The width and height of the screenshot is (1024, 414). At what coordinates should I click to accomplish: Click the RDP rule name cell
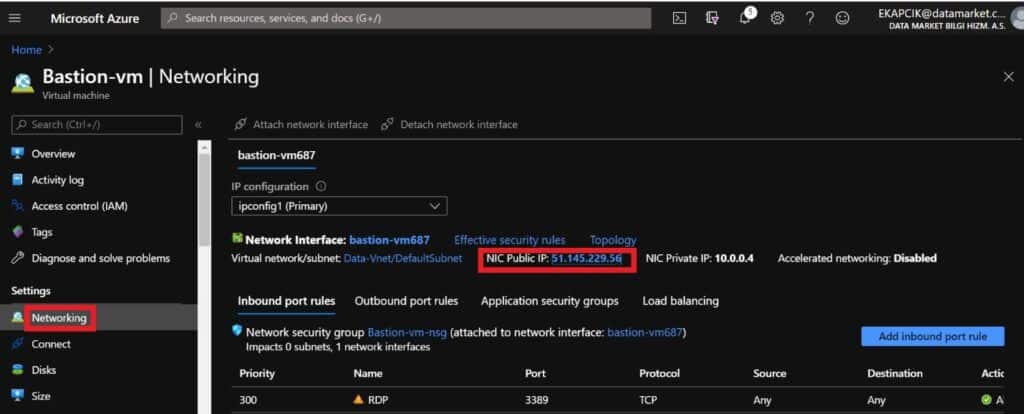378,399
